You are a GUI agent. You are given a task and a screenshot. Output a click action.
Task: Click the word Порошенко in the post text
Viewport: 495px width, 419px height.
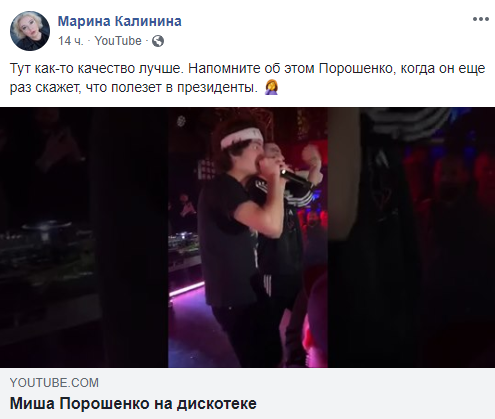[x=356, y=68]
